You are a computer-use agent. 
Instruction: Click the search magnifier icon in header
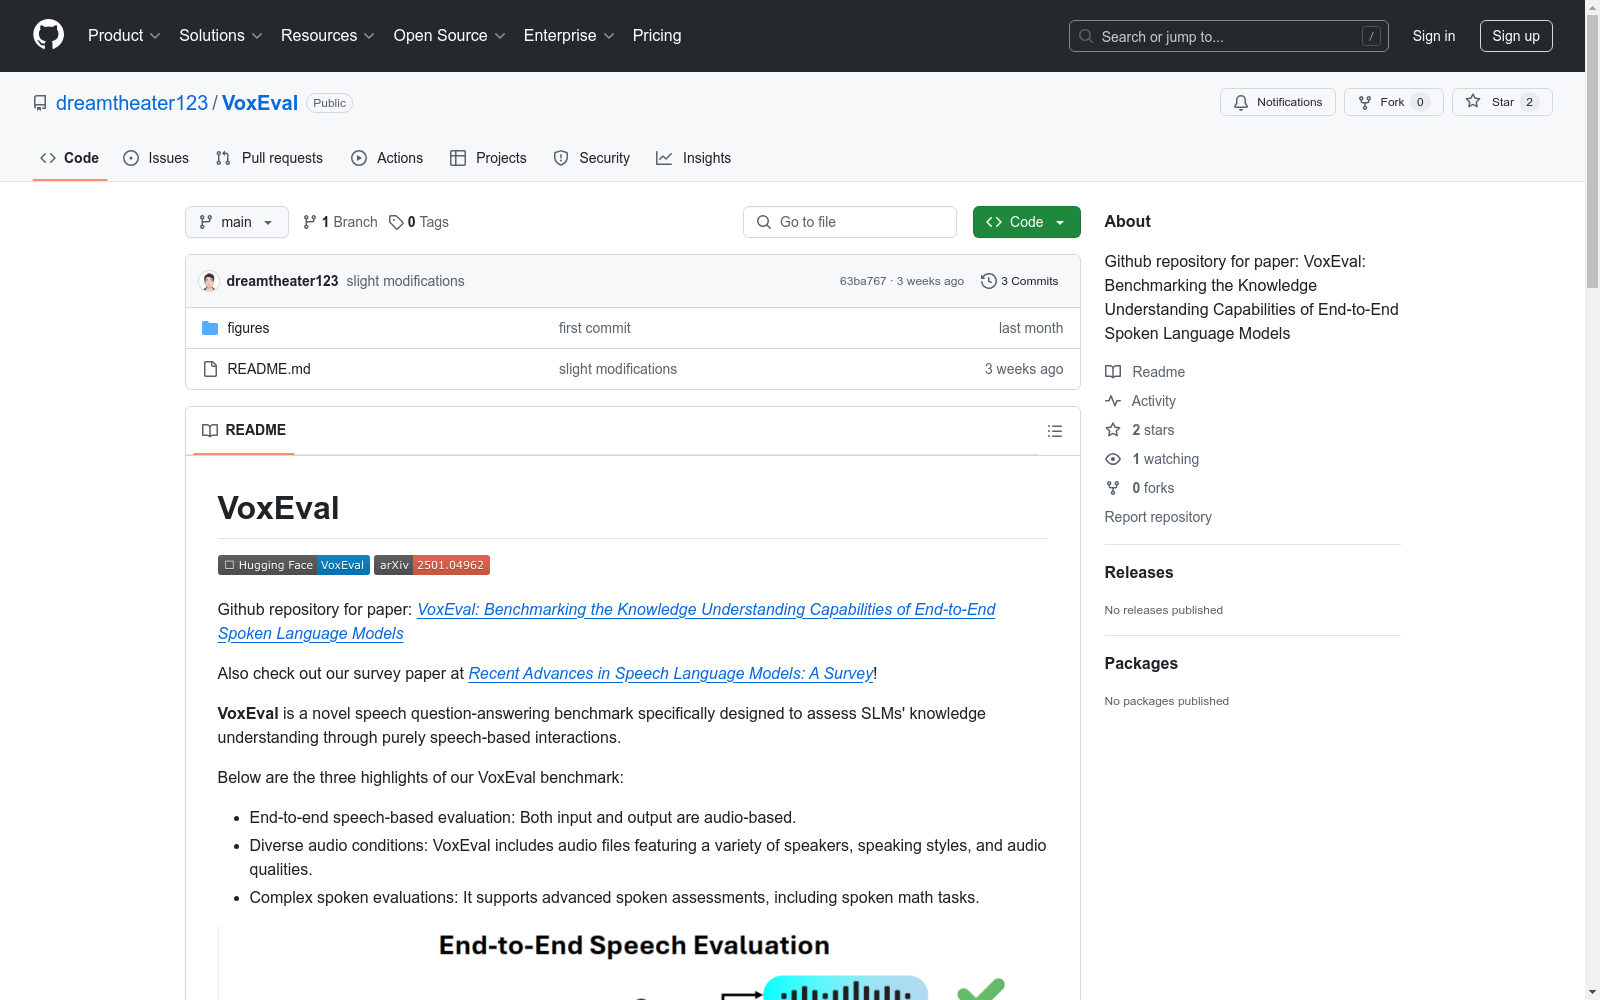pyautogui.click(x=1086, y=36)
